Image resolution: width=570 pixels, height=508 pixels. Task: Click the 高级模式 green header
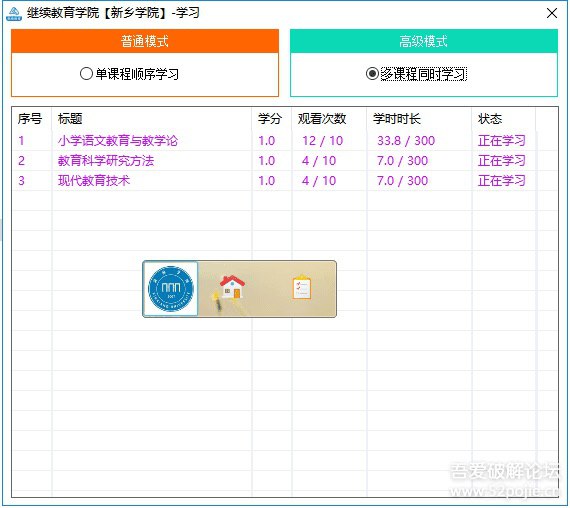(424, 41)
